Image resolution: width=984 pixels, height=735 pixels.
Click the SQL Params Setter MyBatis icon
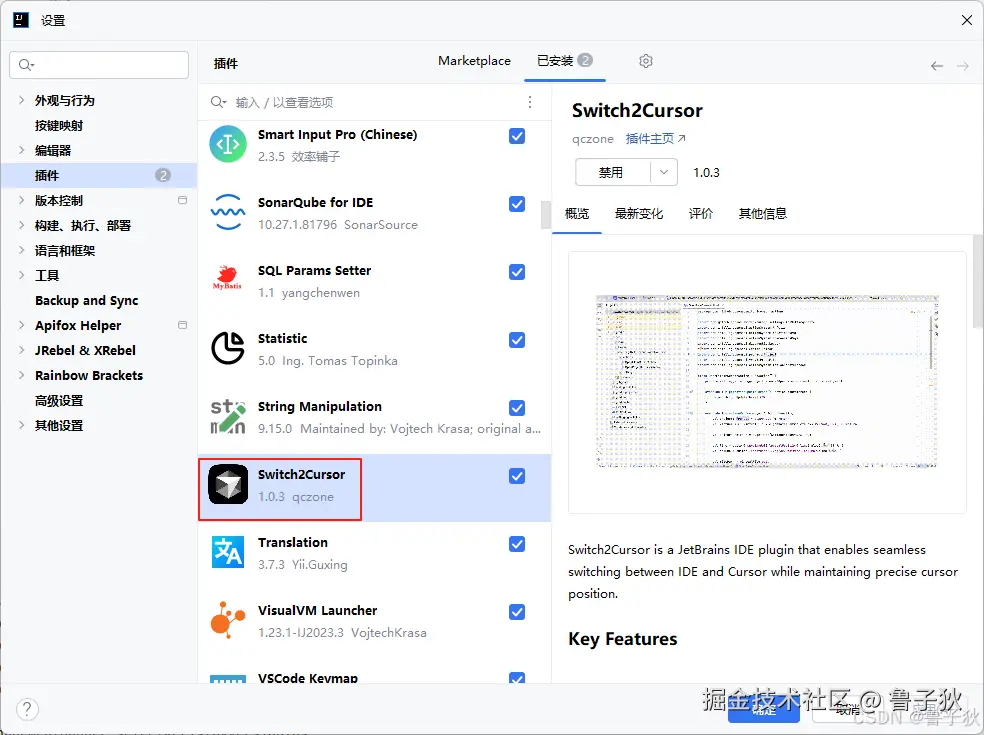tap(227, 278)
